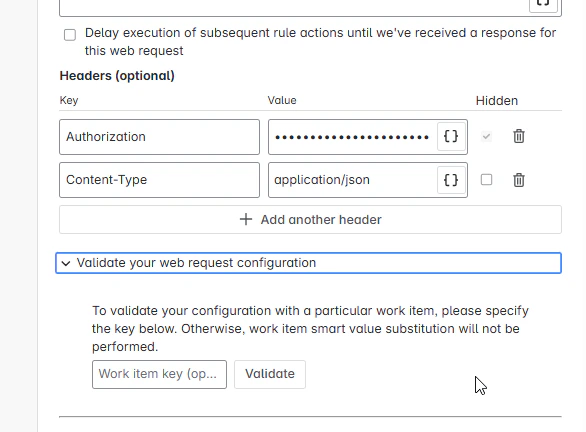Toggle Hidden checkbox for Authorization header
The width and height of the screenshot is (586, 432).
(x=486, y=136)
